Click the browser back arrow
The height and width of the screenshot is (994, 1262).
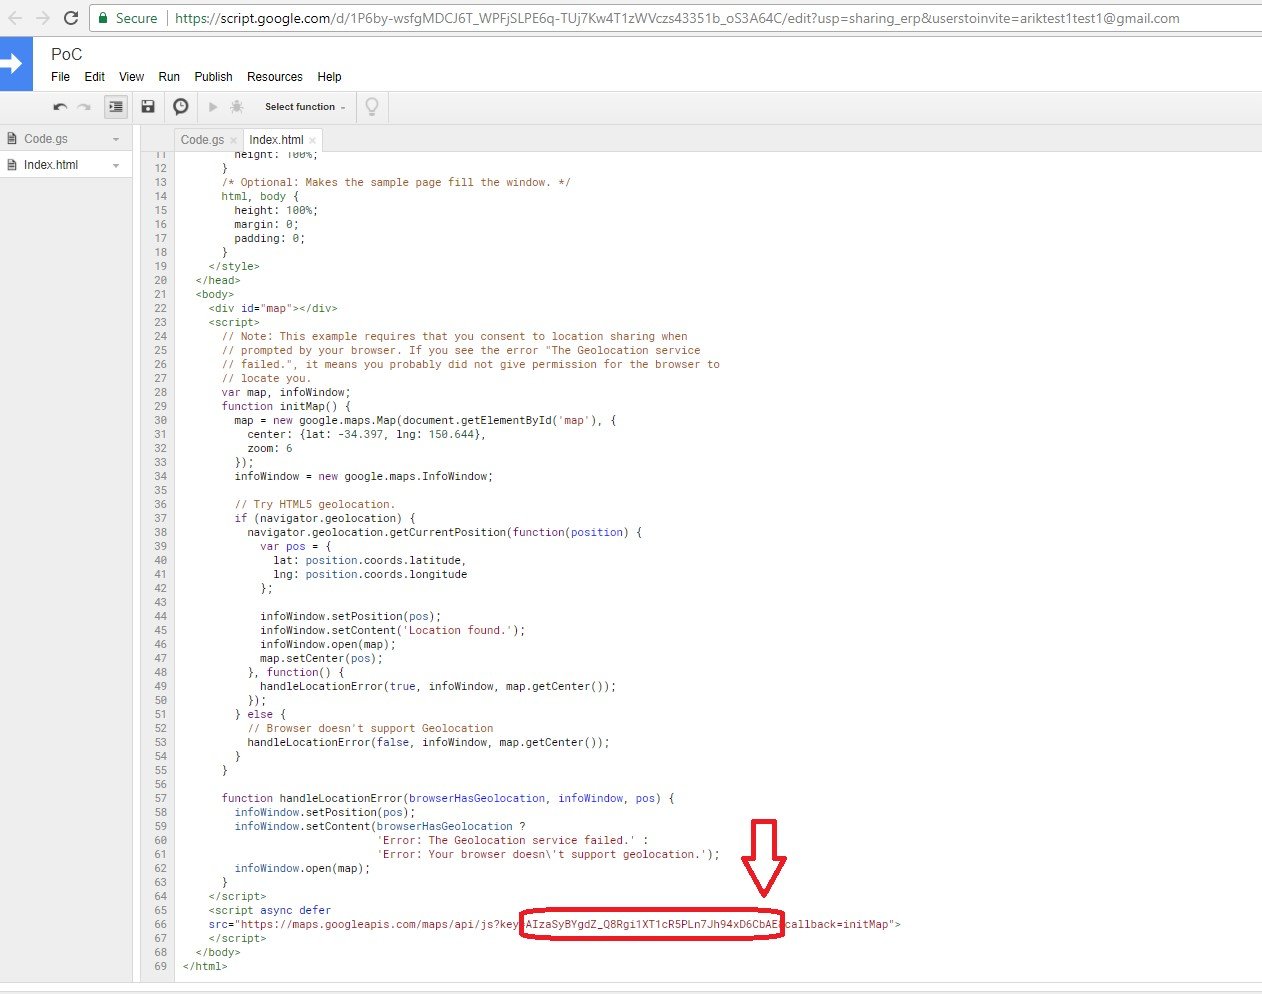coord(15,18)
